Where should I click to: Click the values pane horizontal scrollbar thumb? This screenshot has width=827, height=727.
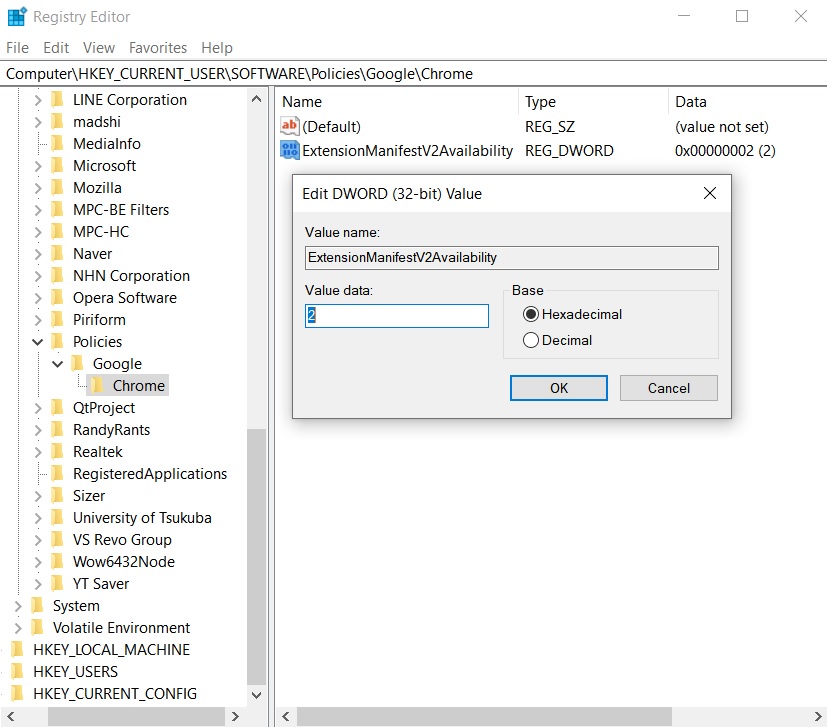(x=484, y=716)
